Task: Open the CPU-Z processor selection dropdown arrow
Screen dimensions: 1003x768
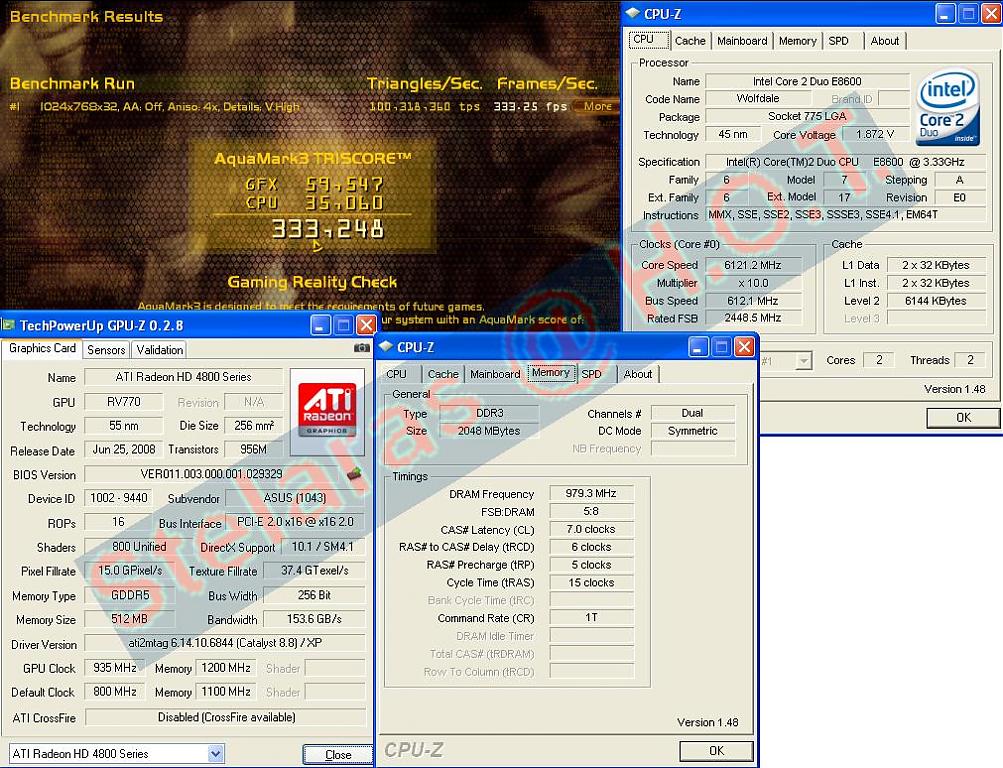Action: [x=803, y=361]
